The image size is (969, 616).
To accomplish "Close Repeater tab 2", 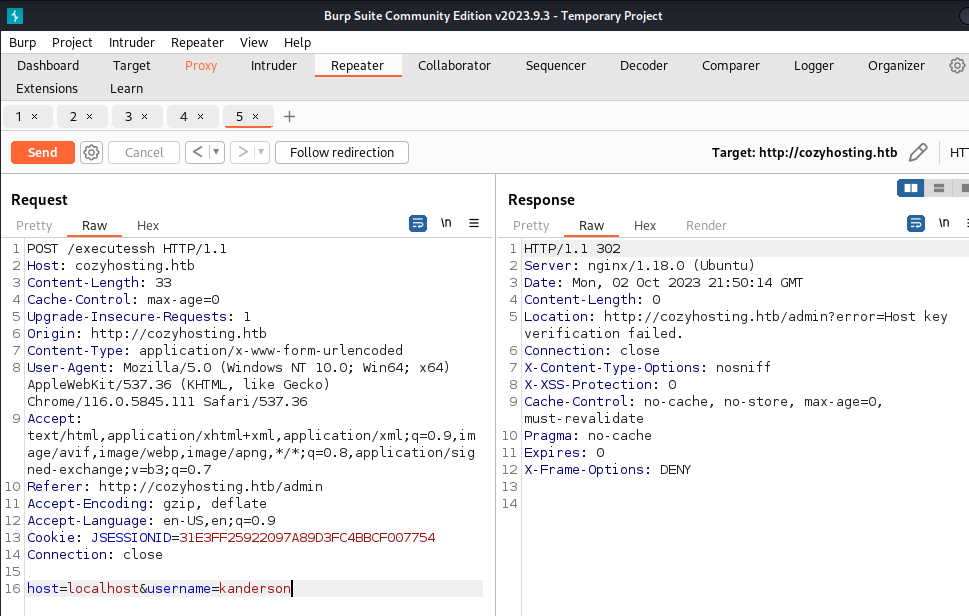I will click(x=90, y=117).
